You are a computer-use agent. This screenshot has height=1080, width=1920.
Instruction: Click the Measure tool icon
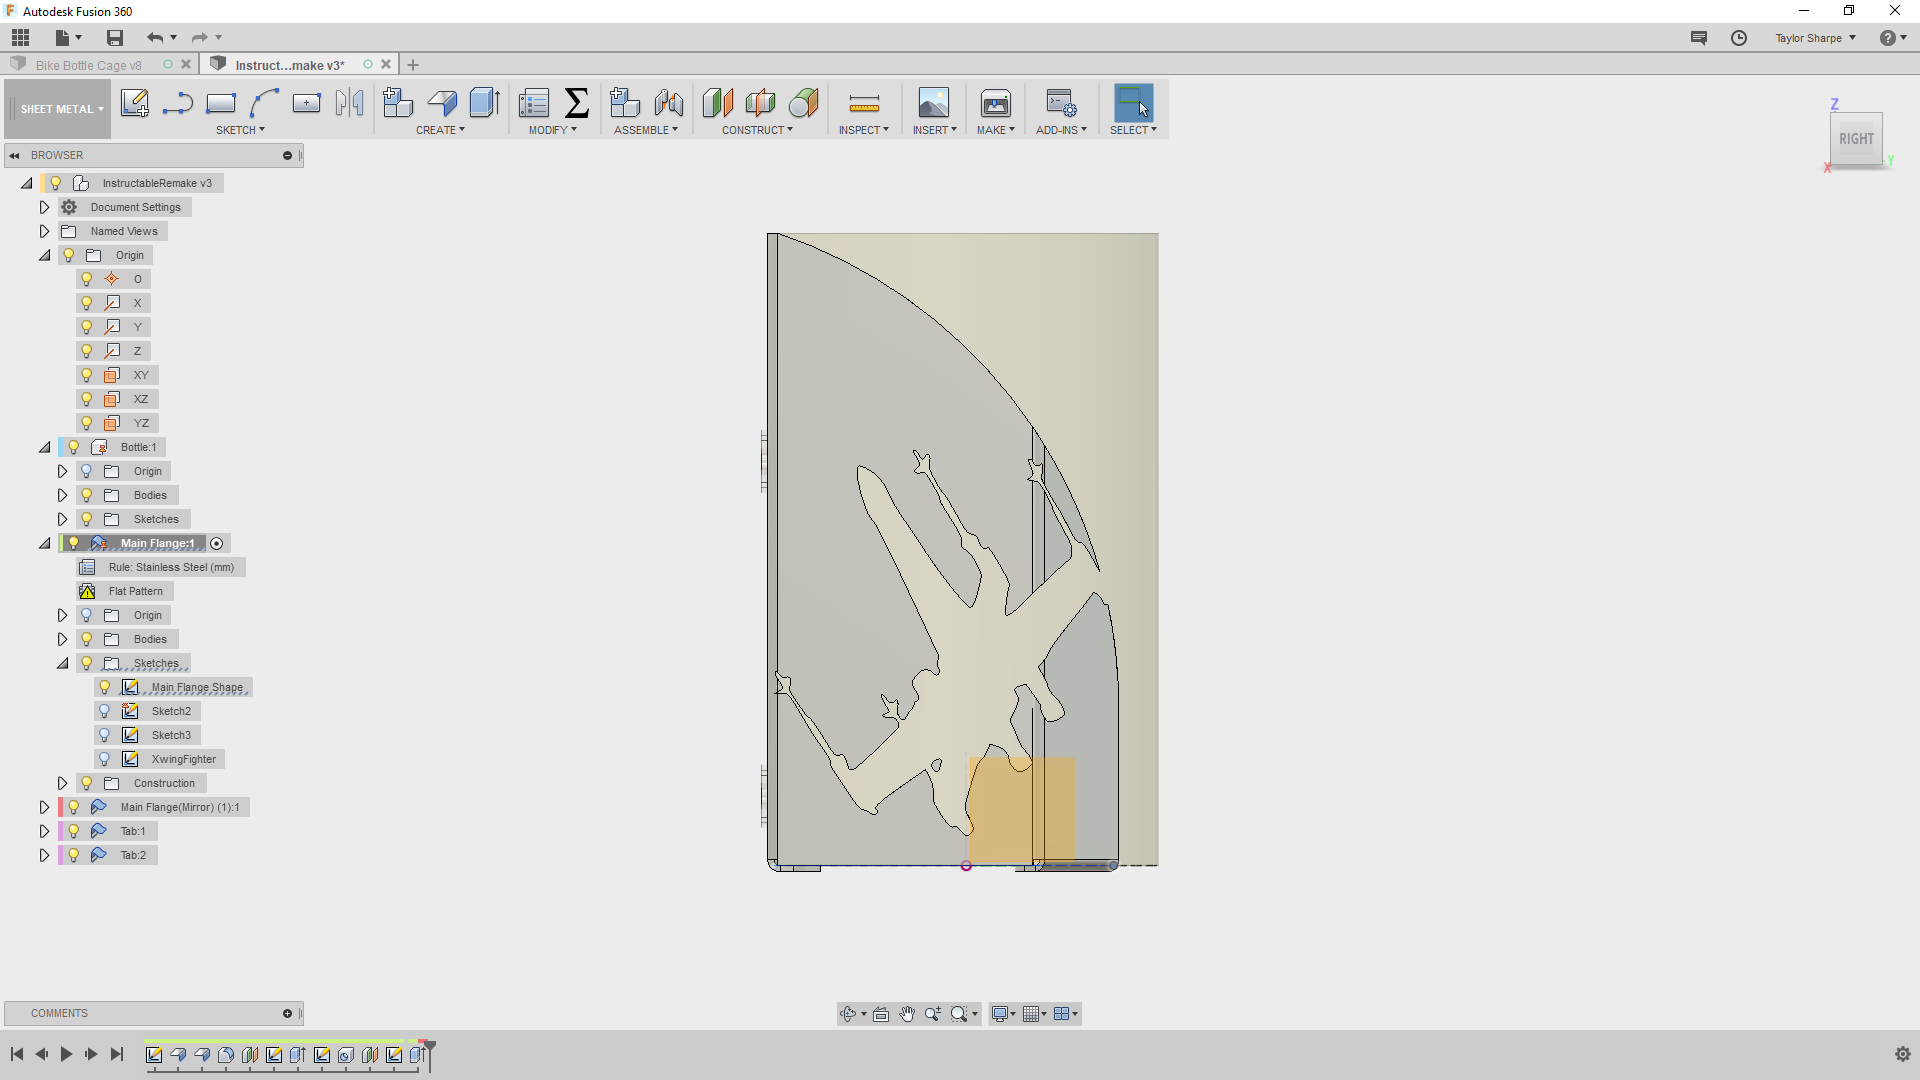click(864, 103)
